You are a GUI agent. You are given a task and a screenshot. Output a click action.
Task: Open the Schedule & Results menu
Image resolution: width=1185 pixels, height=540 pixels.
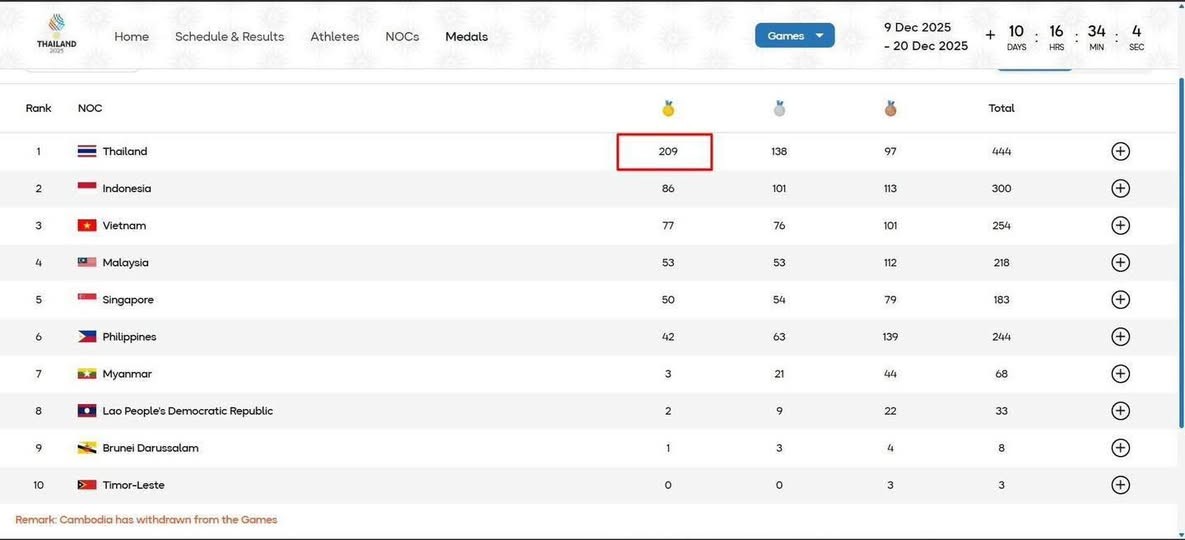tap(229, 37)
